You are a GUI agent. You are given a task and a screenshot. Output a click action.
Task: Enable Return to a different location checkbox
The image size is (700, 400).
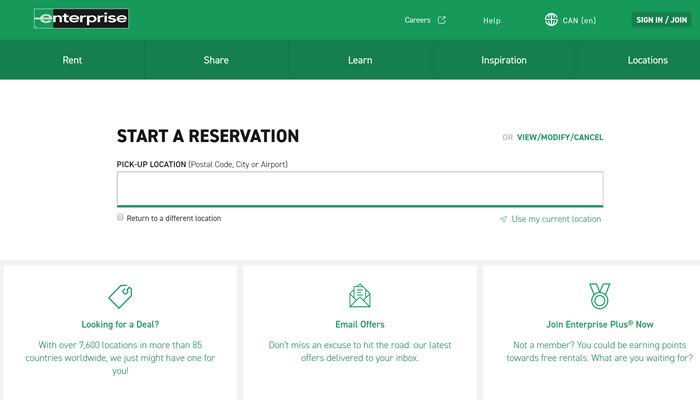click(121, 217)
